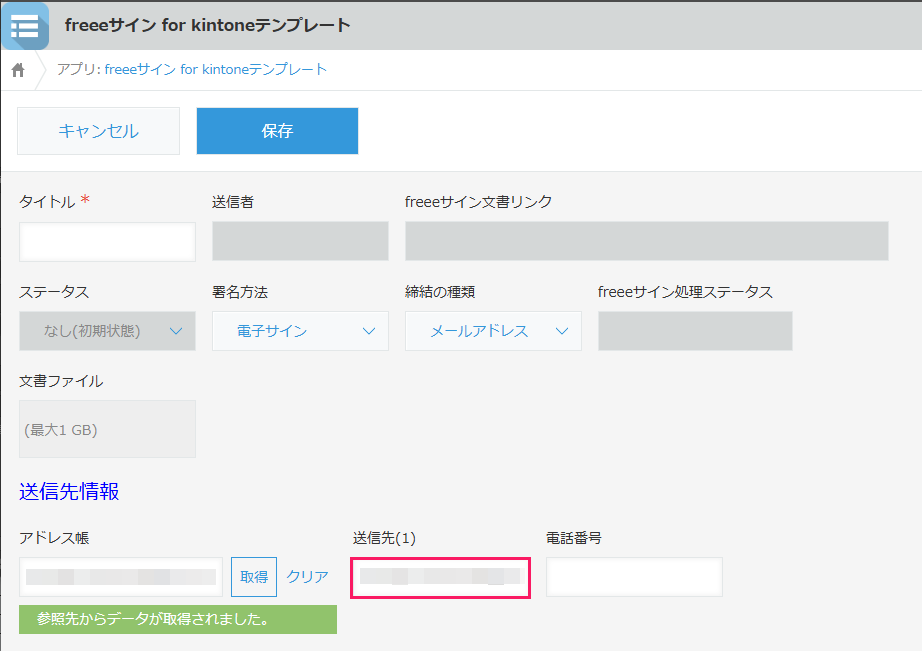Screen dimensions: 922x651
Task: Go to home via house icon
Action: point(18,70)
